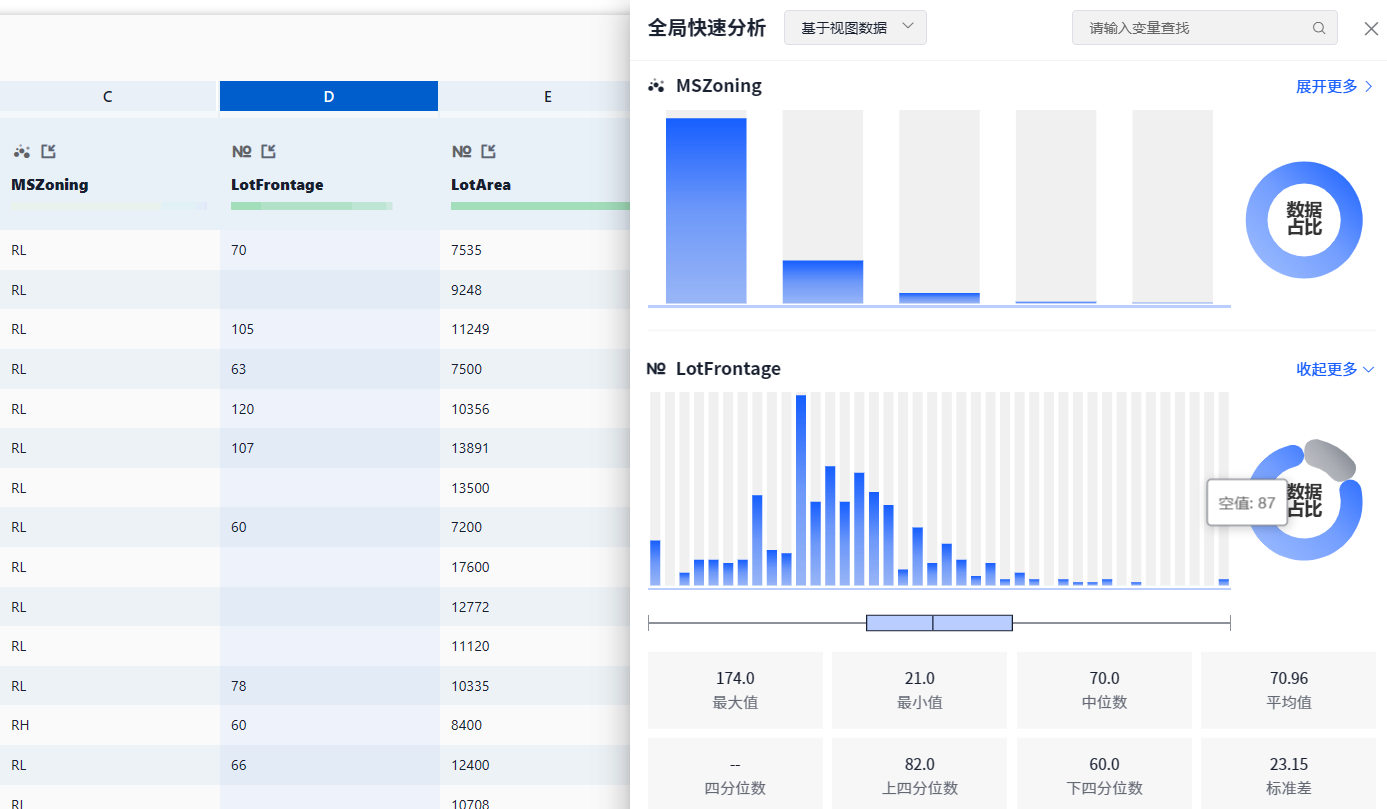Screen dimensions: 1387x809
Task: Click the import icon beside MSZoning column type
Action: click(x=49, y=152)
